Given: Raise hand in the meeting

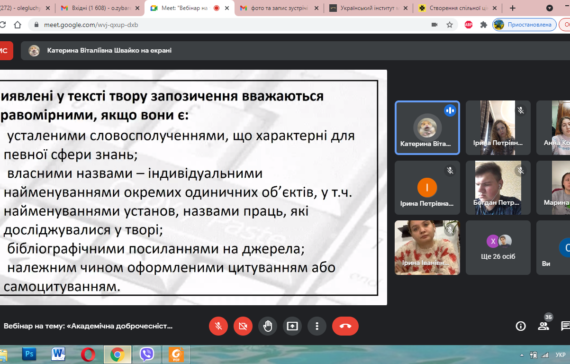Looking at the screenshot, I should [268, 326].
